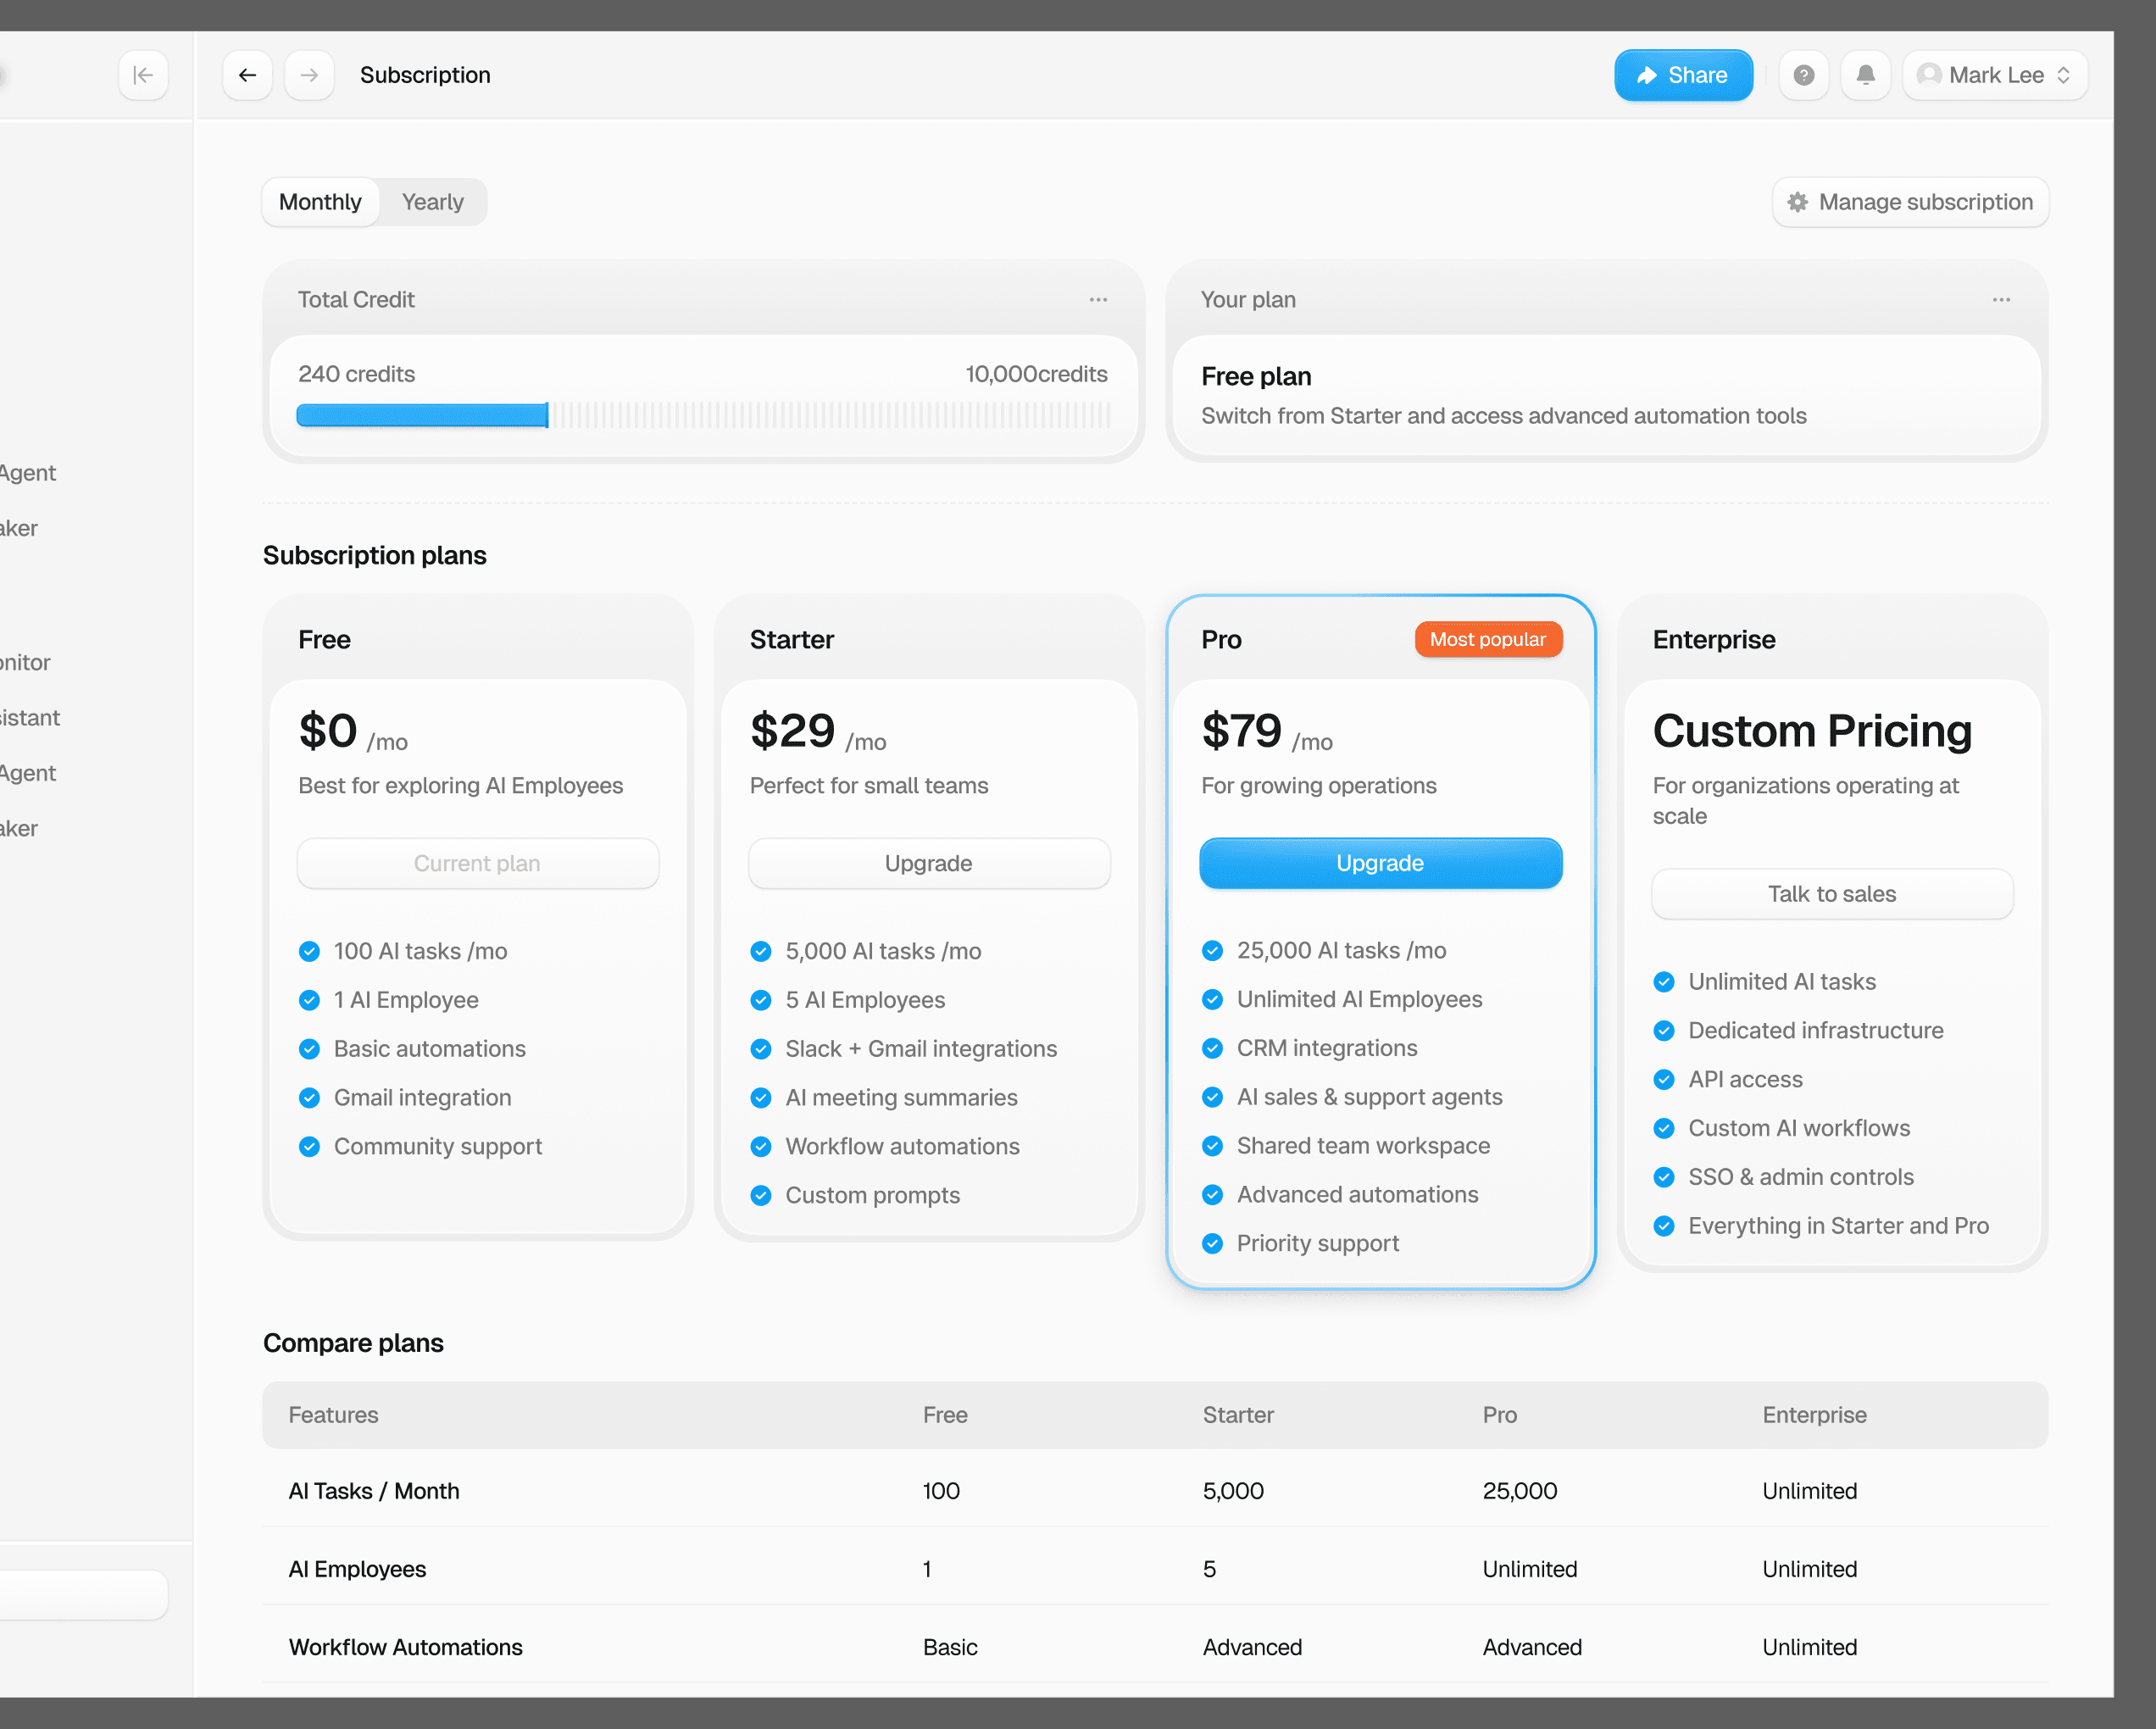
Task: Go back with the left arrow button
Action: click(x=247, y=75)
